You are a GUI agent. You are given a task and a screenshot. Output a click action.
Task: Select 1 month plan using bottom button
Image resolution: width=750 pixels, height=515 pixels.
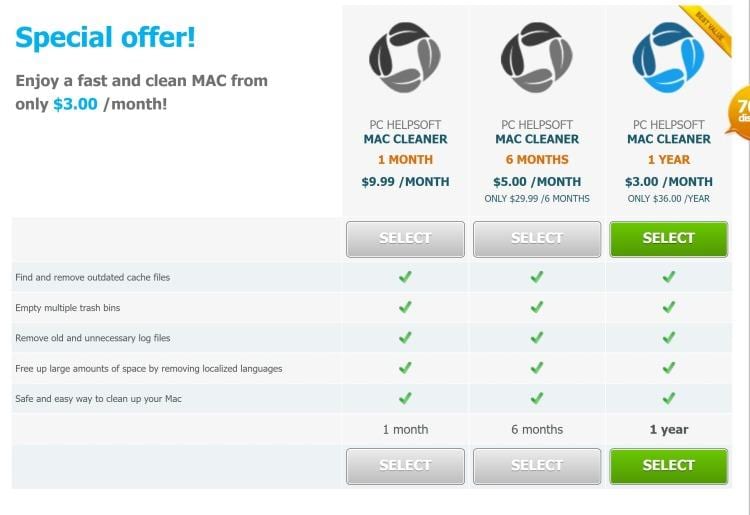click(x=405, y=466)
